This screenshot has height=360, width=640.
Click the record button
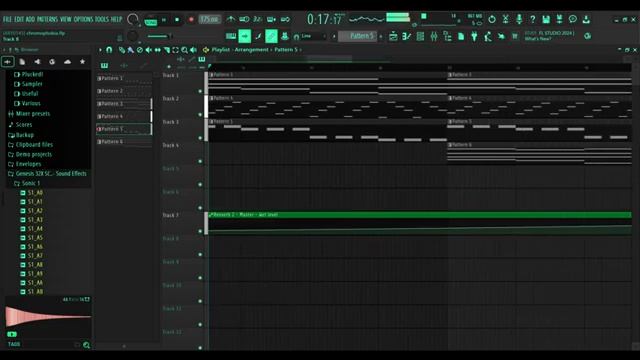191,20
